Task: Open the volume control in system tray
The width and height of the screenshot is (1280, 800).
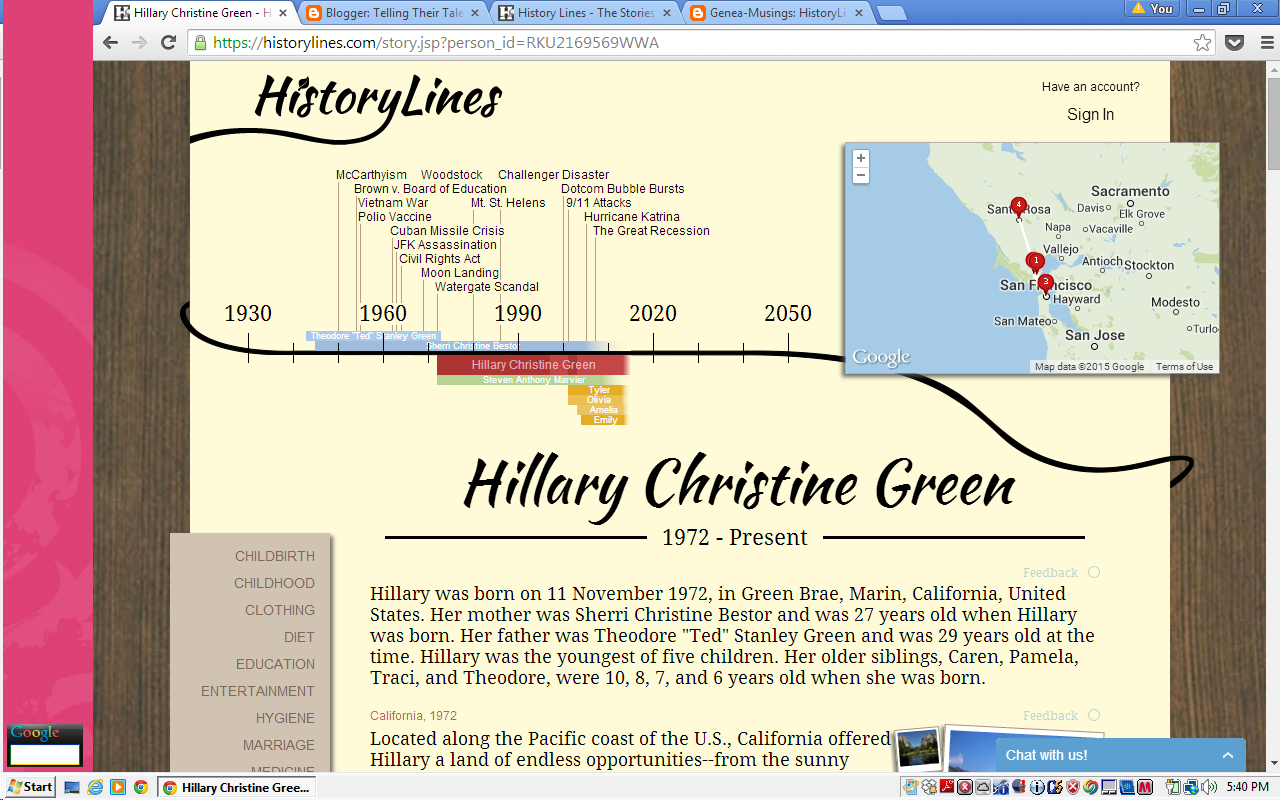Action: (x=1208, y=787)
